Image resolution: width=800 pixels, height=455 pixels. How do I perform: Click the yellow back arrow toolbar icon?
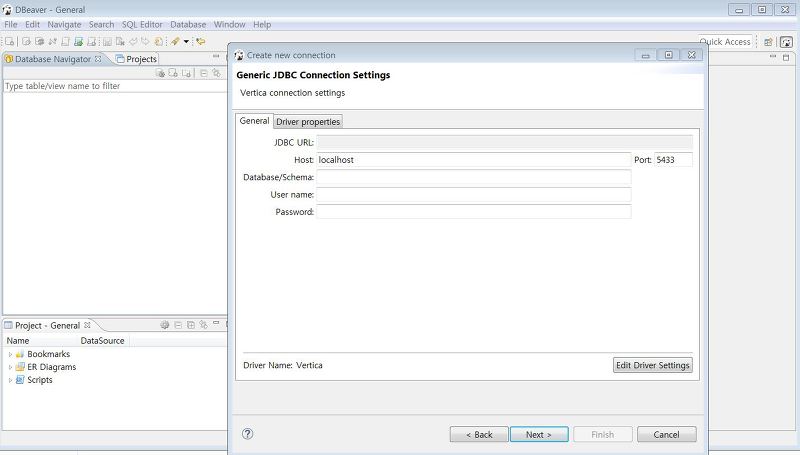201,41
